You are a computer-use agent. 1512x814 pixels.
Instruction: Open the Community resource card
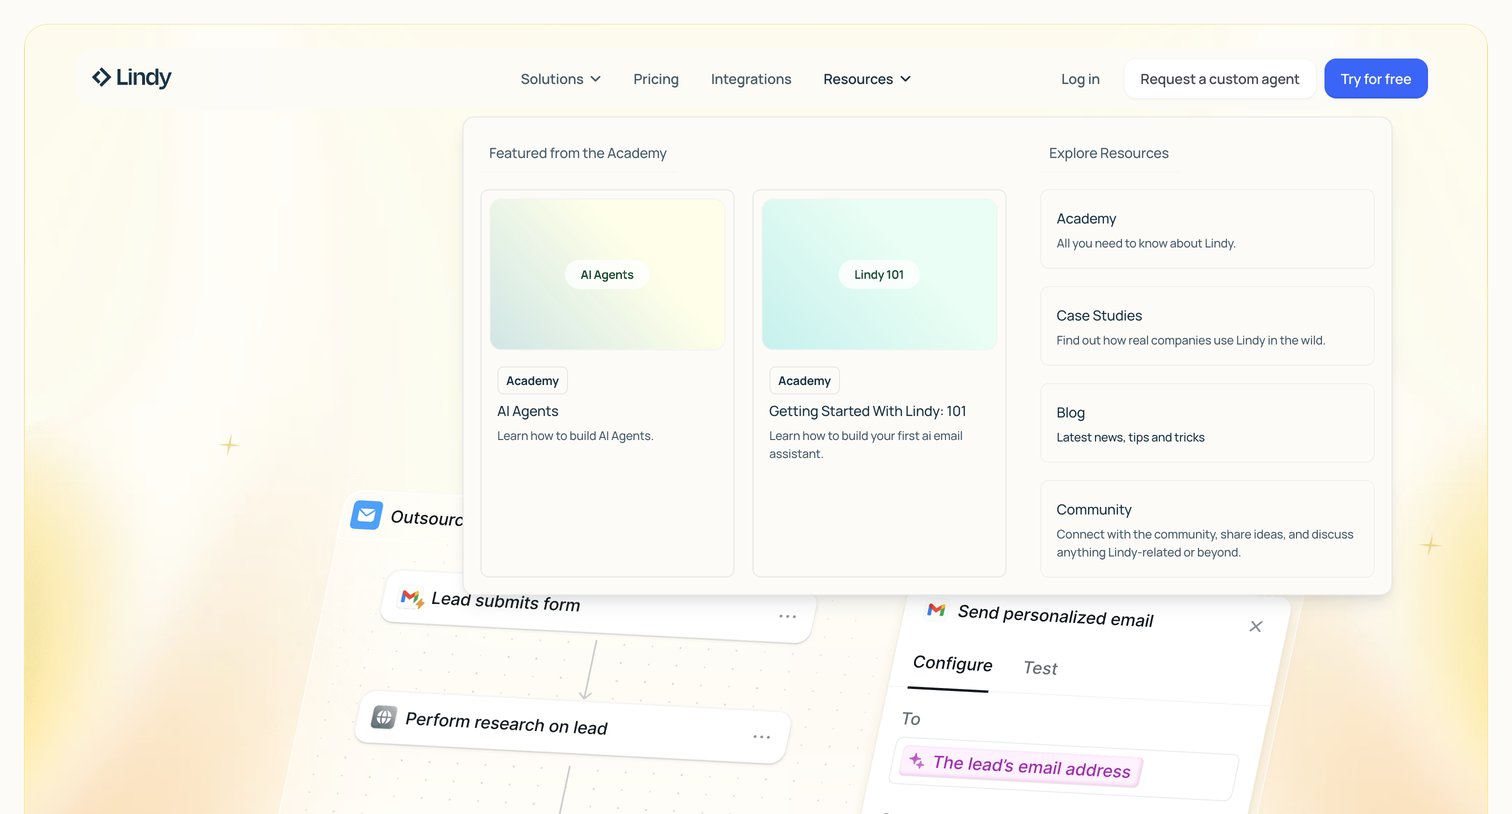coord(1207,529)
